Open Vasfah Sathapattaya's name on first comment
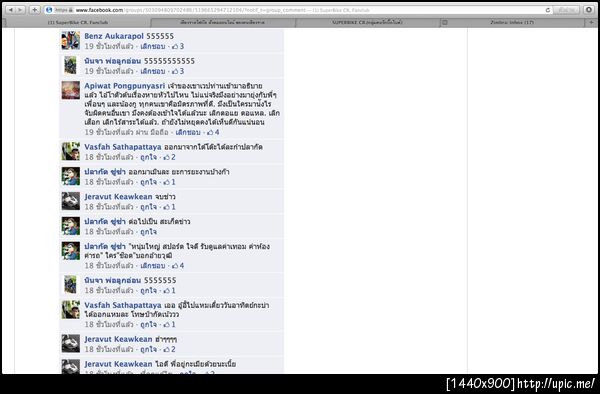600x394 pixels. [x=123, y=147]
